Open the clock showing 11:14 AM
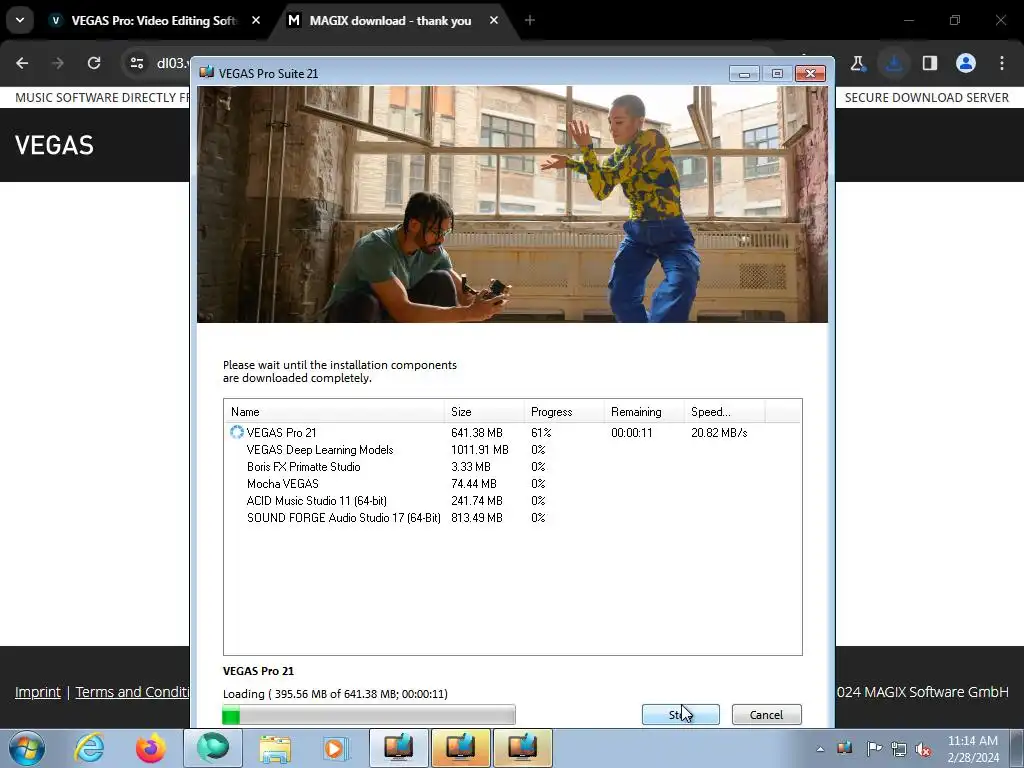Viewport: 1024px width, 768px height. click(973, 749)
